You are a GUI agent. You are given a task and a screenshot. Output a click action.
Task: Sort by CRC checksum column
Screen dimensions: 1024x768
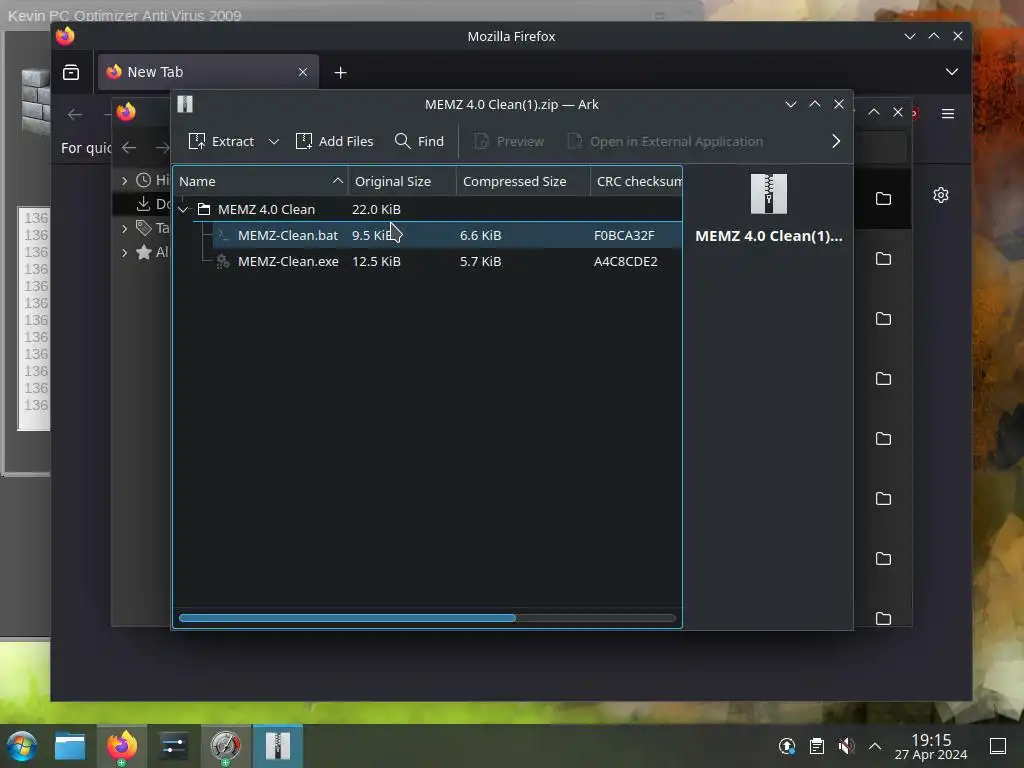click(x=636, y=181)
